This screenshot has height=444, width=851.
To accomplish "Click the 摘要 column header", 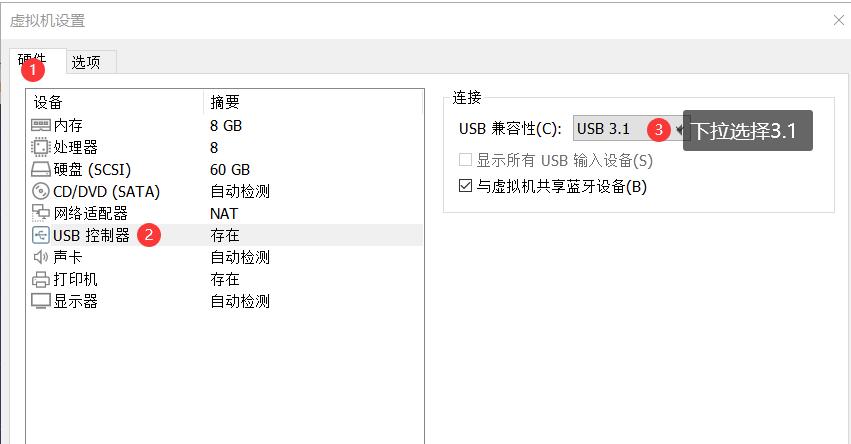I will click(225, 102).
